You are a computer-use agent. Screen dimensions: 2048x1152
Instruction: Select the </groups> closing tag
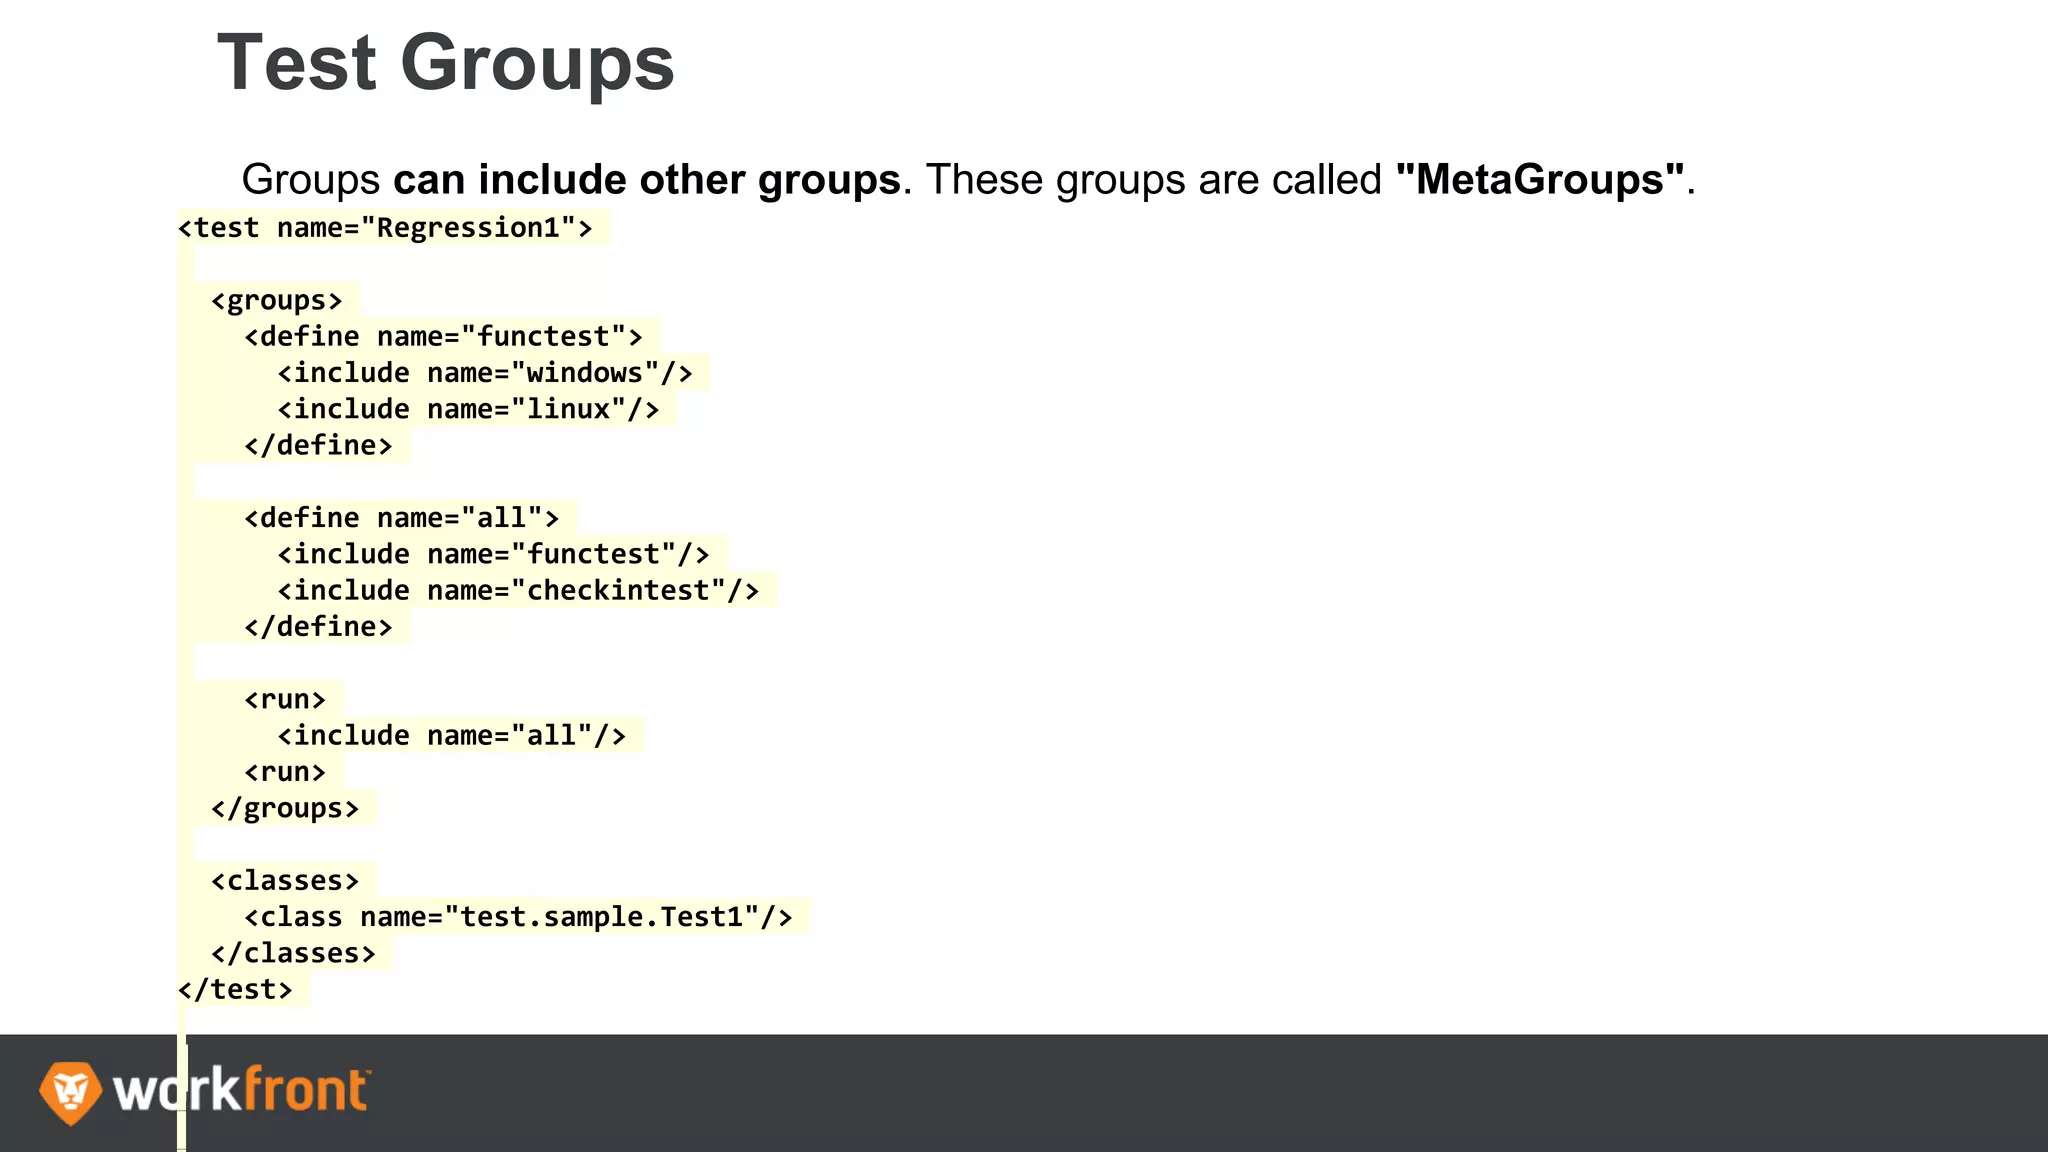coord(285,808)
